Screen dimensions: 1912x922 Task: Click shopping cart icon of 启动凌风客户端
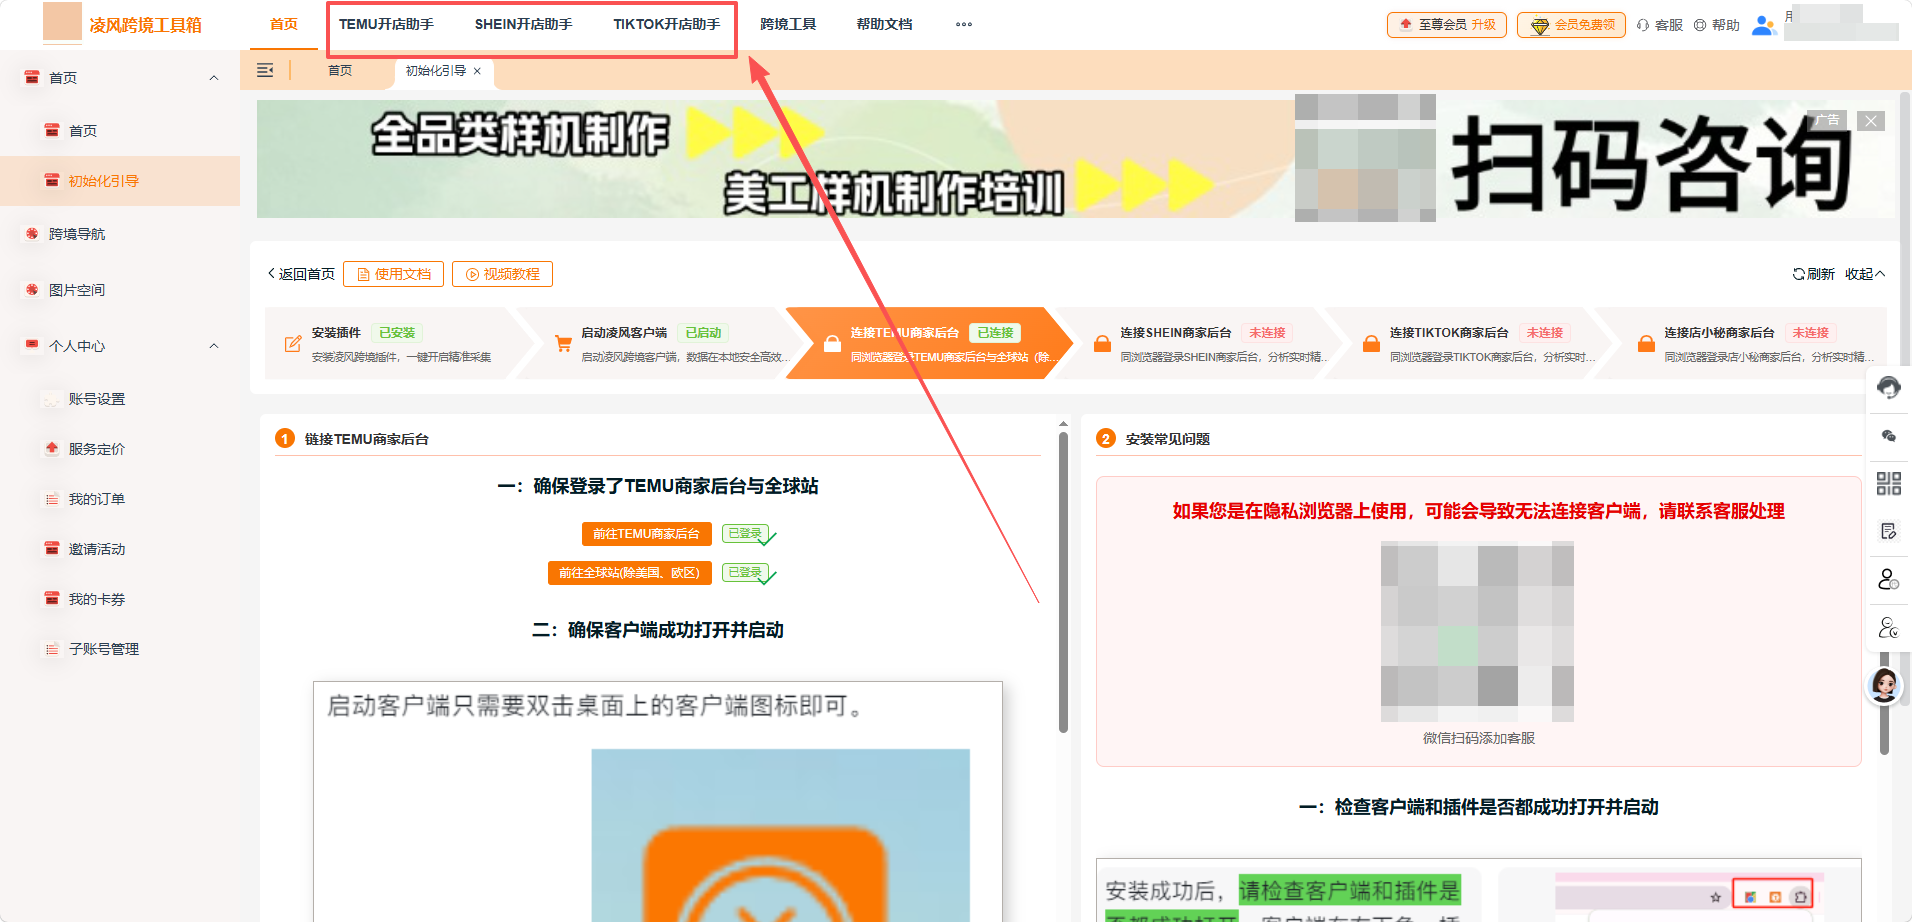pos(563,344)
